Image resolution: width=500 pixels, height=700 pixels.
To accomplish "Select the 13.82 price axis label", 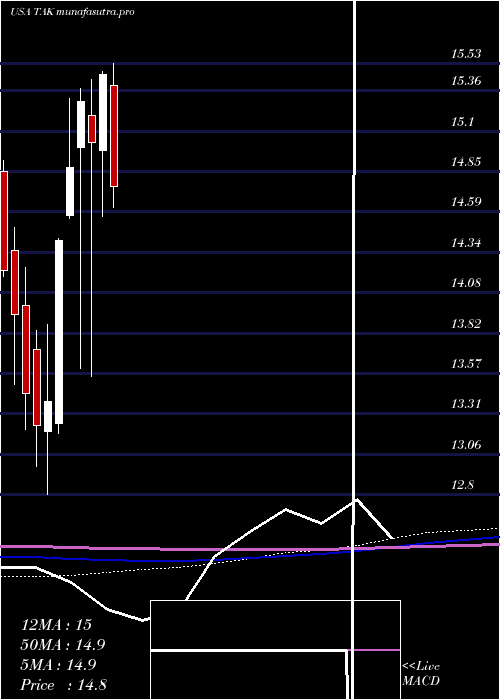I will [466, 324].
